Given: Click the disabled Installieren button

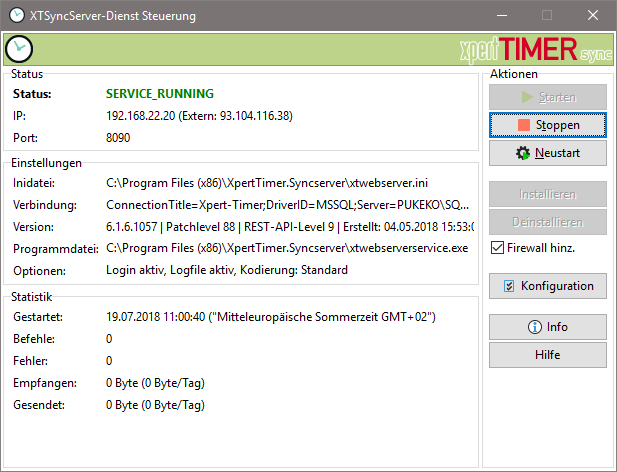Looking at the screenshot, I should [x=547, y=194].
